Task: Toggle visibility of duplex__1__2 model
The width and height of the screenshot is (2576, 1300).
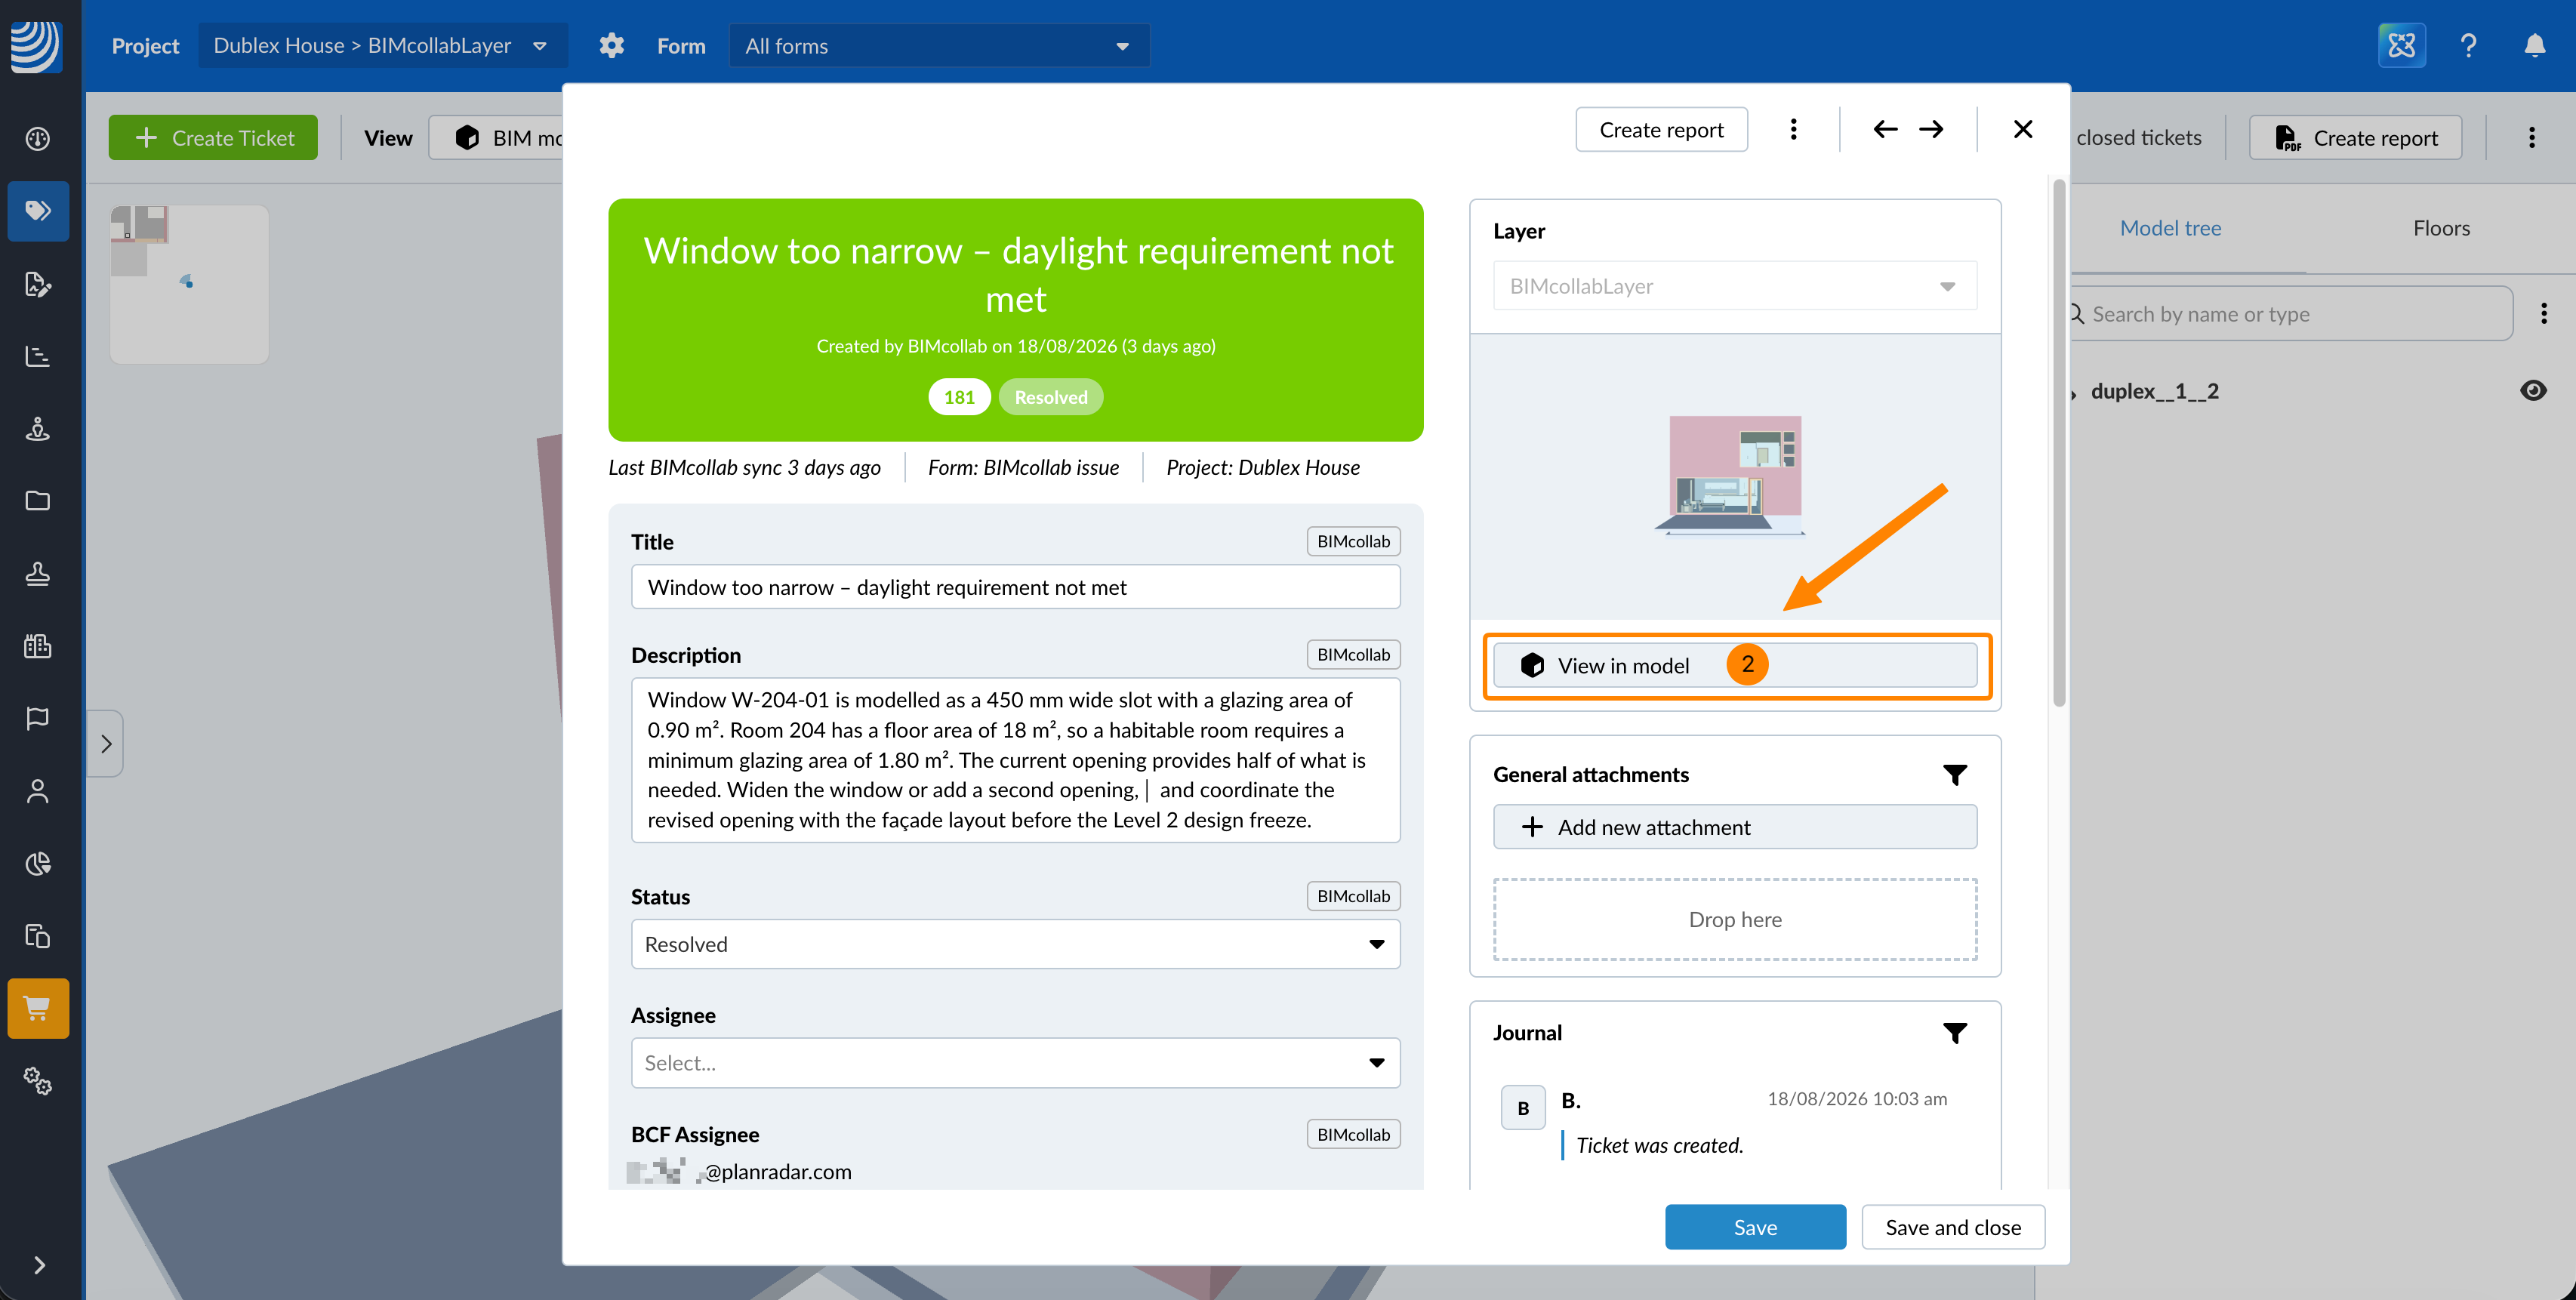Action: (2533, 391)
